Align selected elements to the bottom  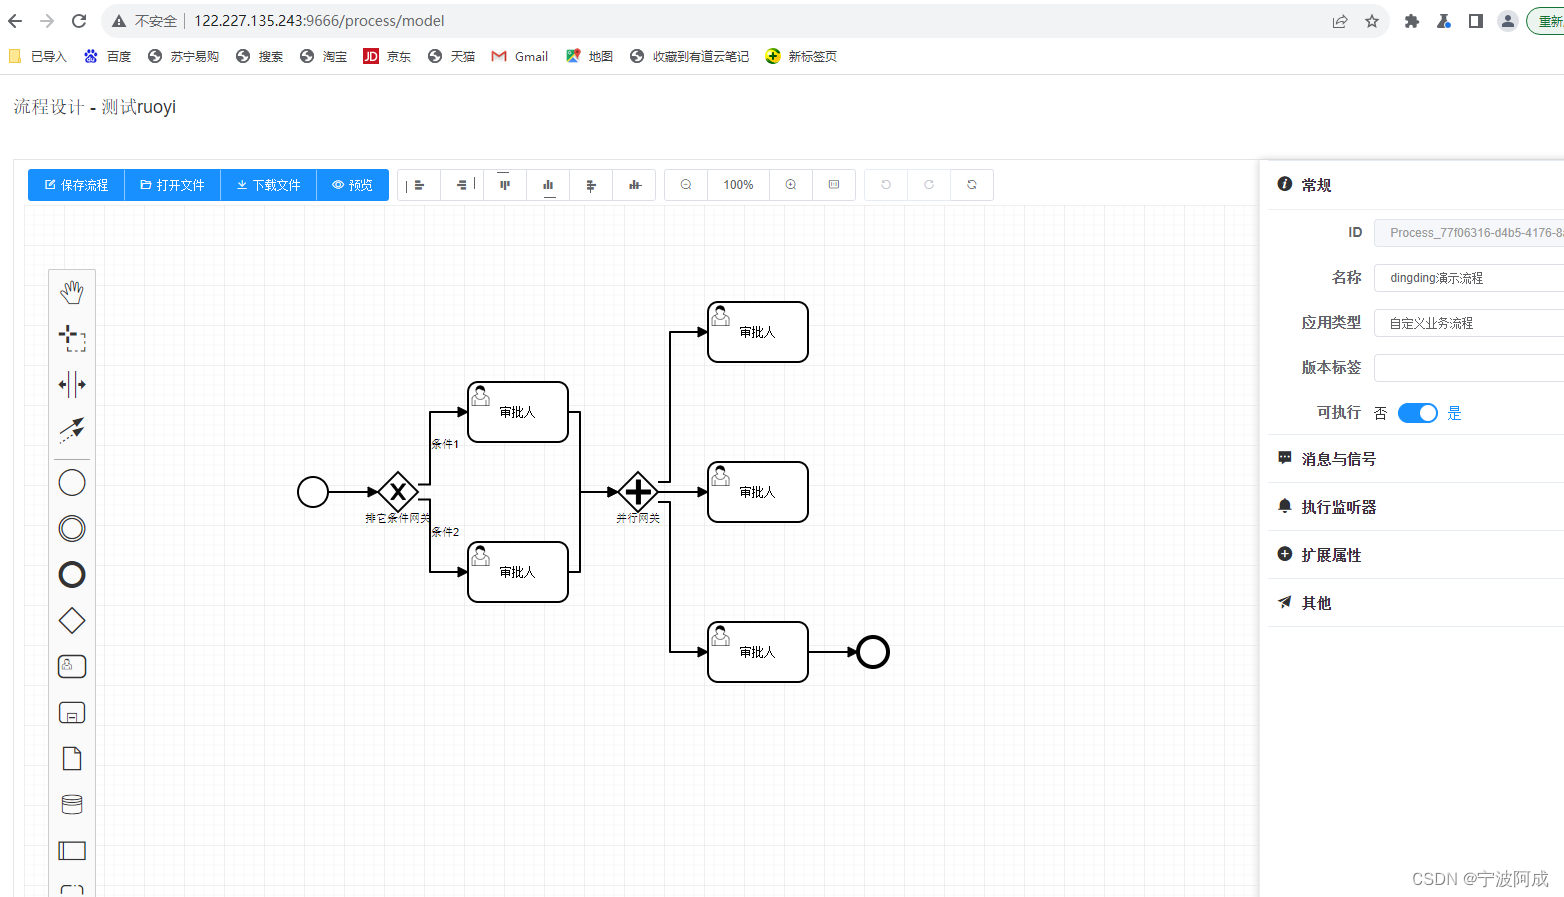coord(548,185)
